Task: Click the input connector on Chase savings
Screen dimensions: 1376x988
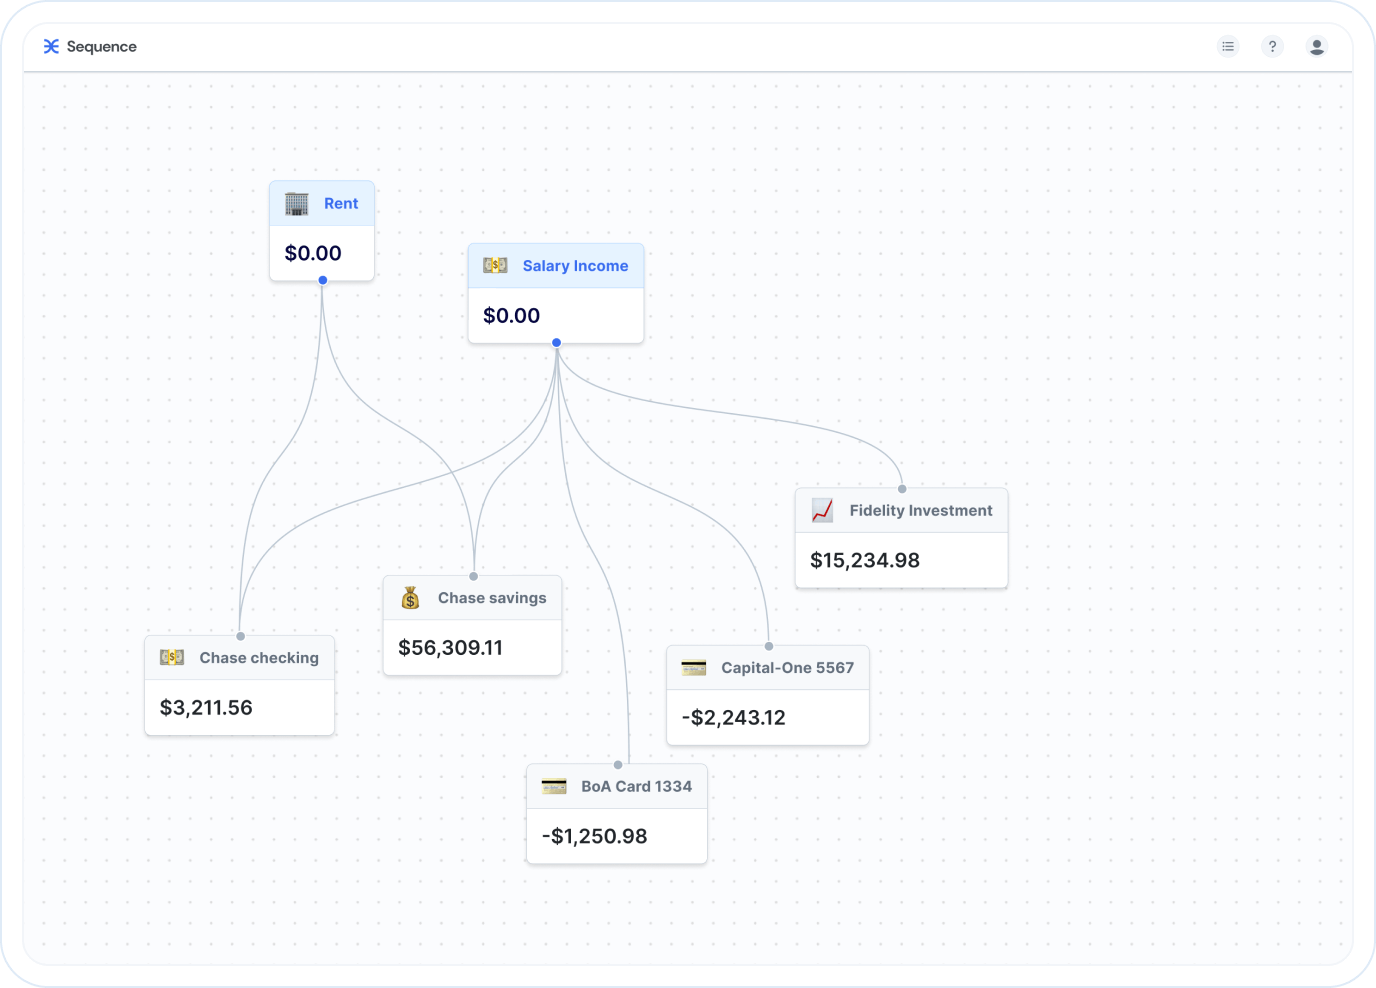Action: coord(474,577)
